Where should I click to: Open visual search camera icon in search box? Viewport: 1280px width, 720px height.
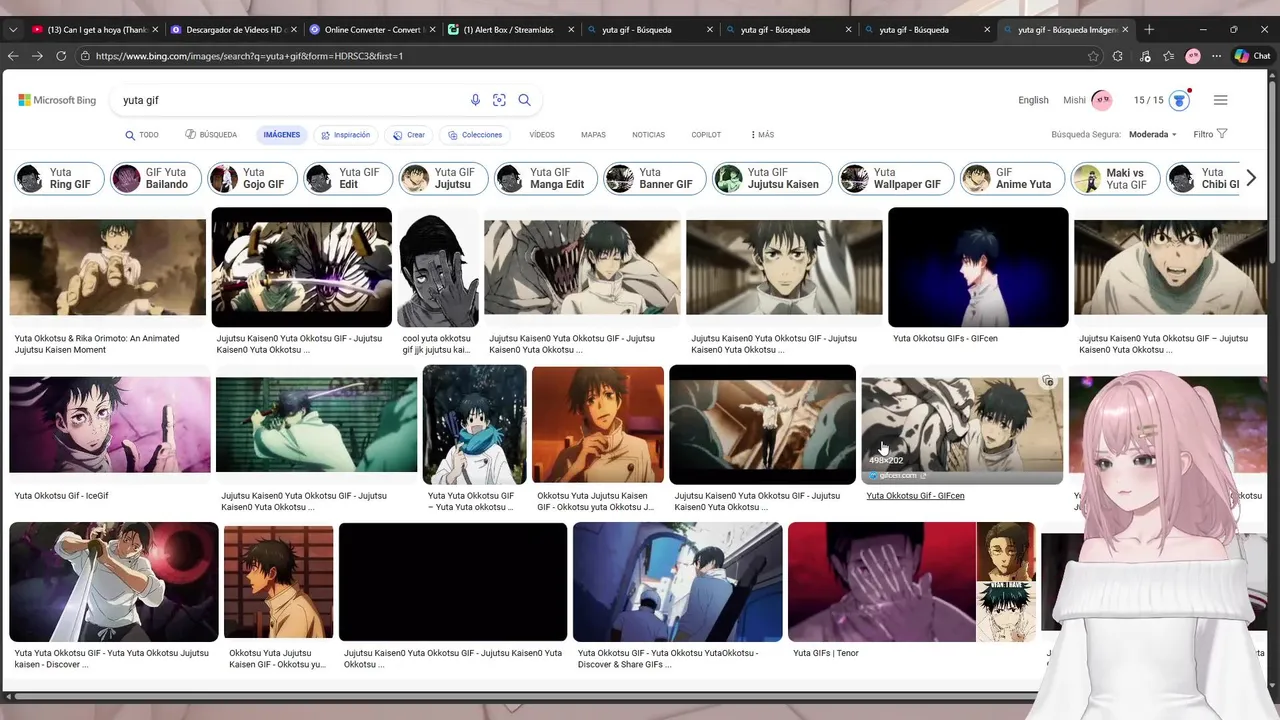(499, 100)
